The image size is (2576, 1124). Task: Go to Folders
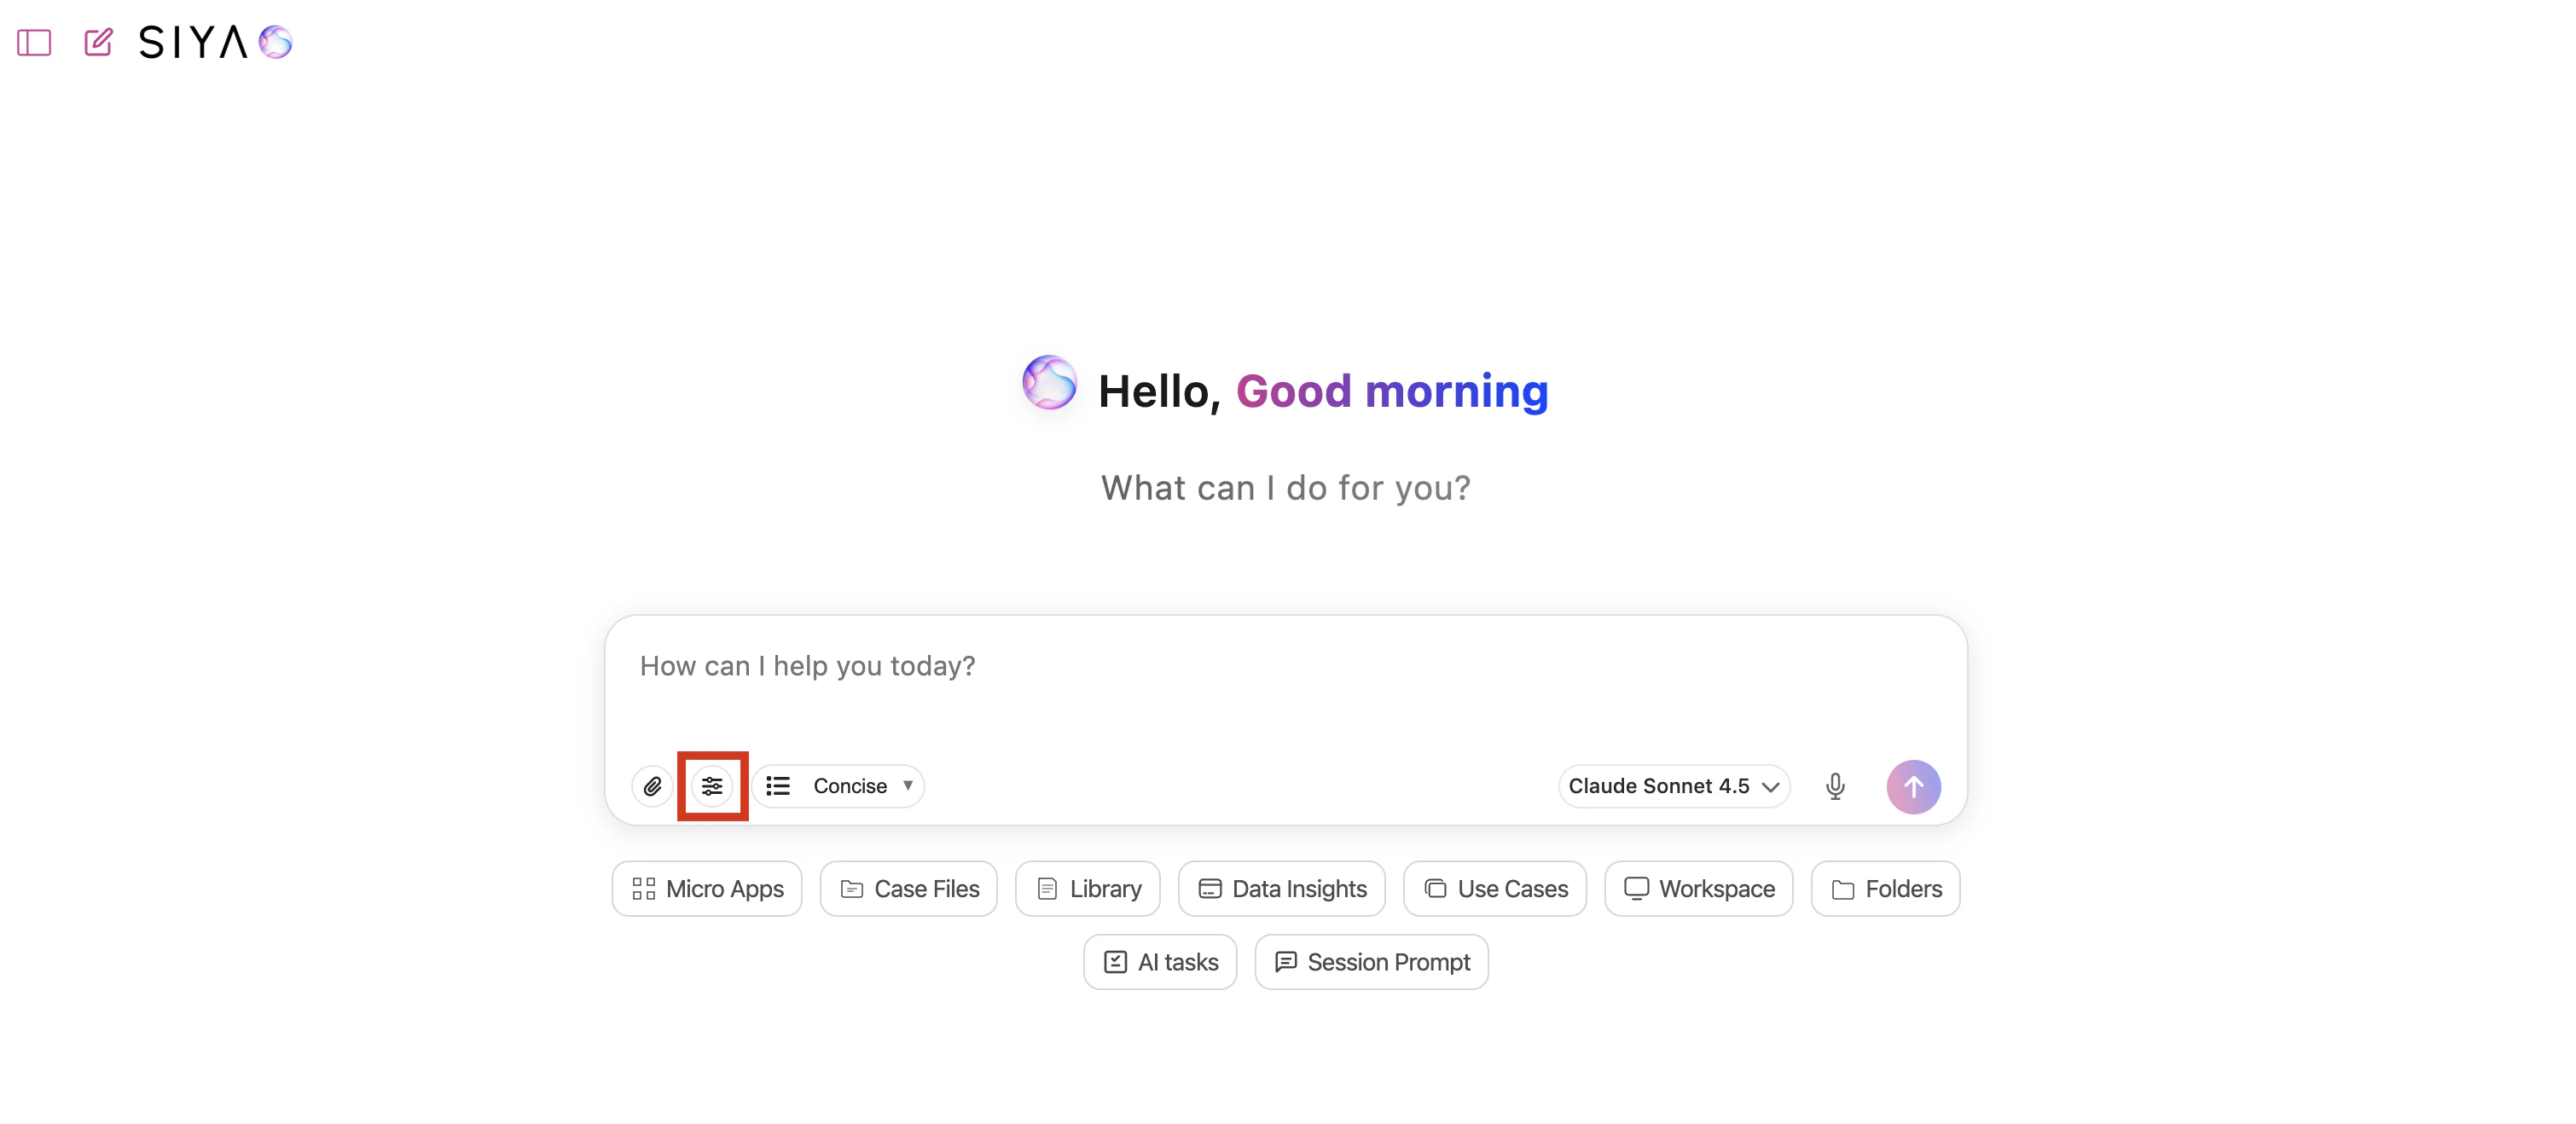tap(1885, 888)
